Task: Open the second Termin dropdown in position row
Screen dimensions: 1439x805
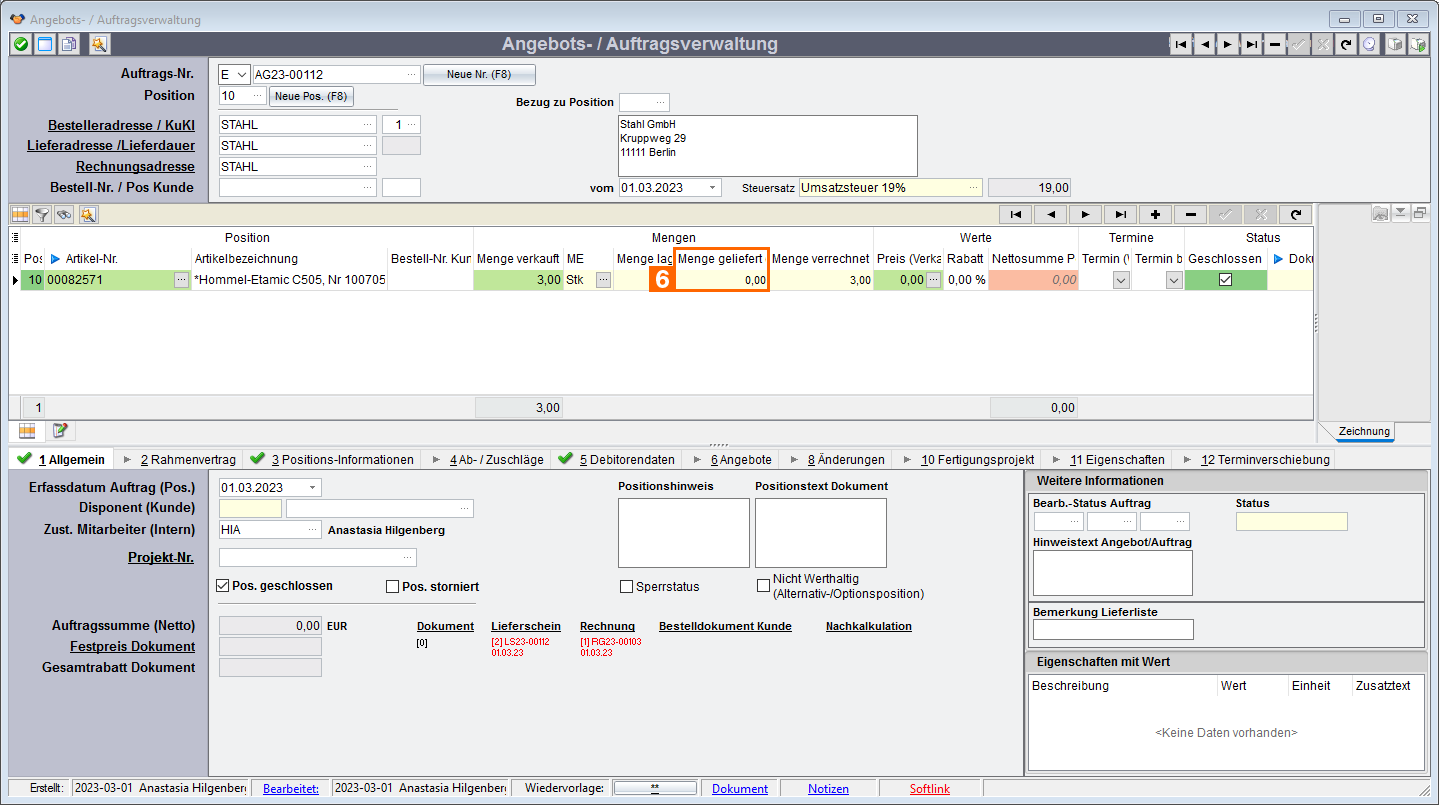Action: click(x=1173, y=281)
